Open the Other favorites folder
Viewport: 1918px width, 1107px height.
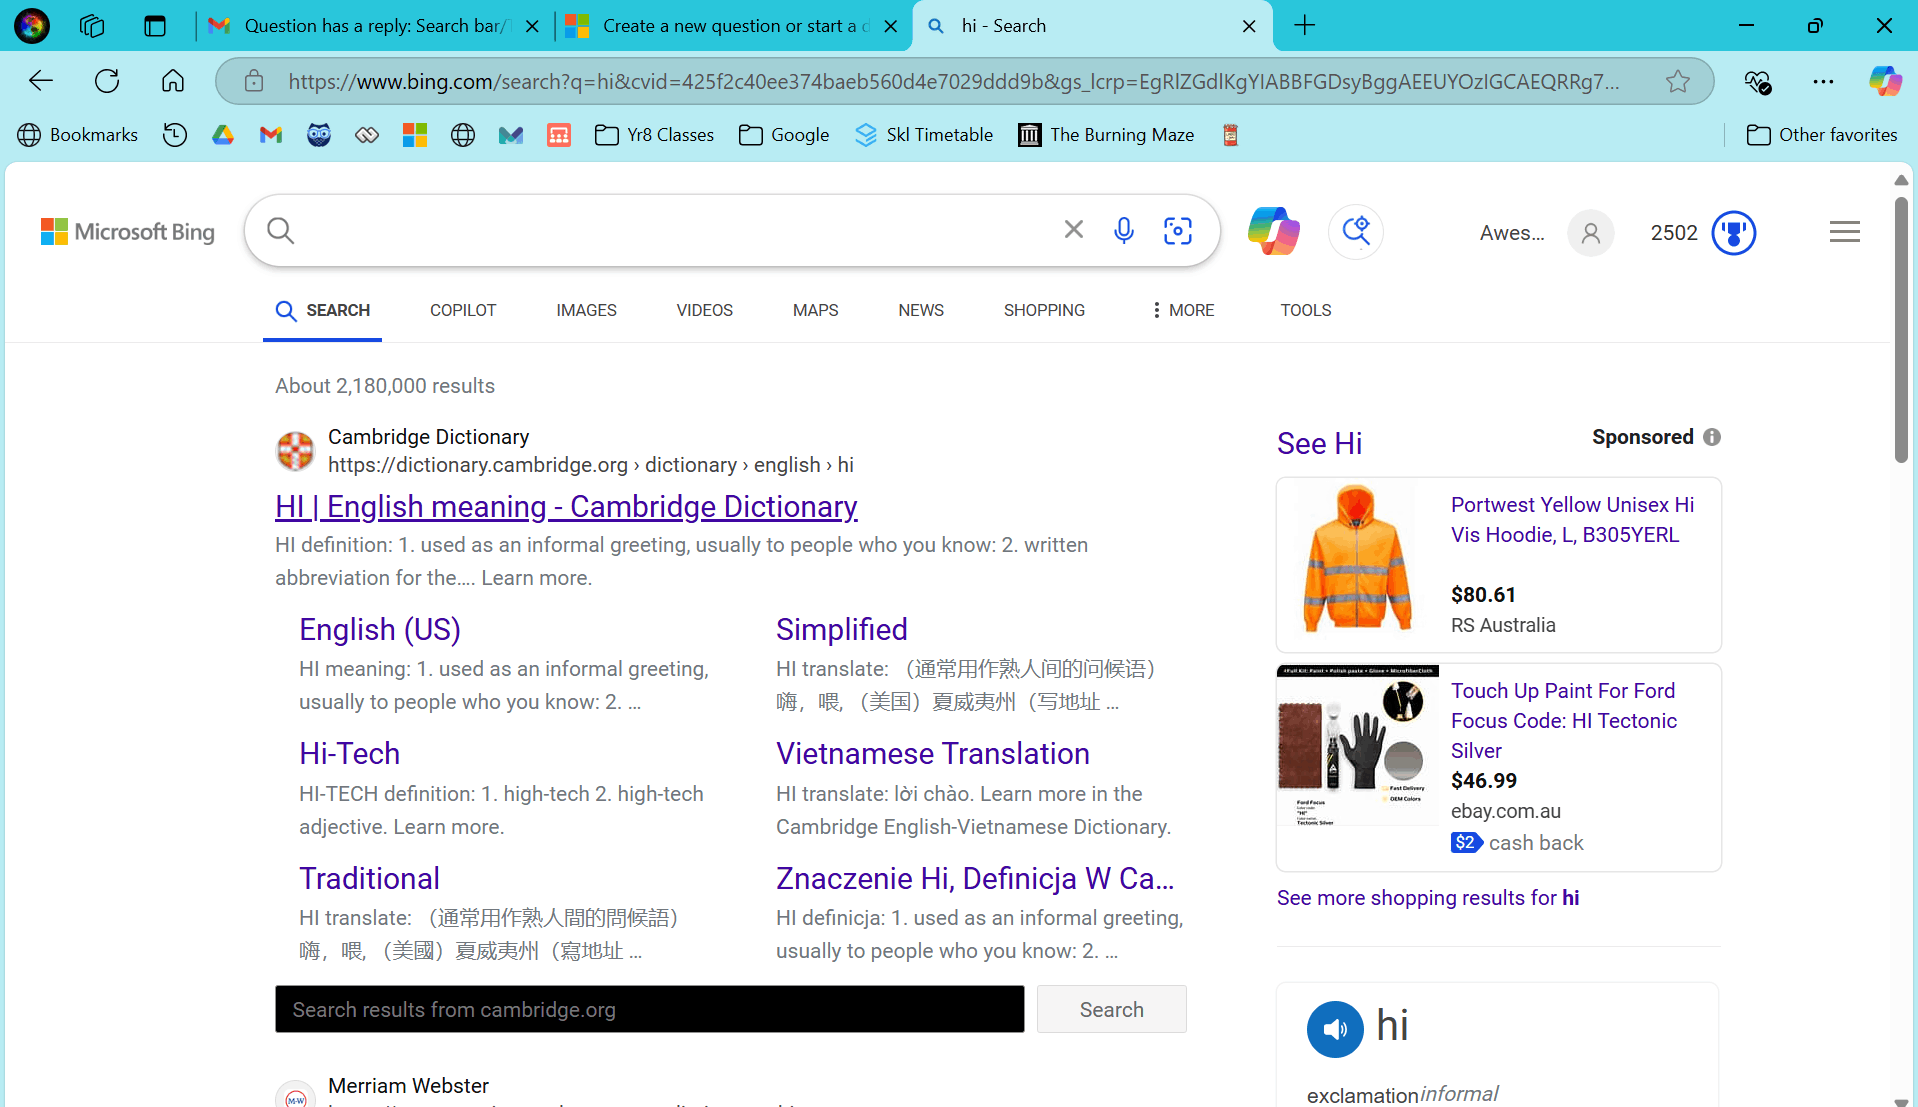[1822, 135]
